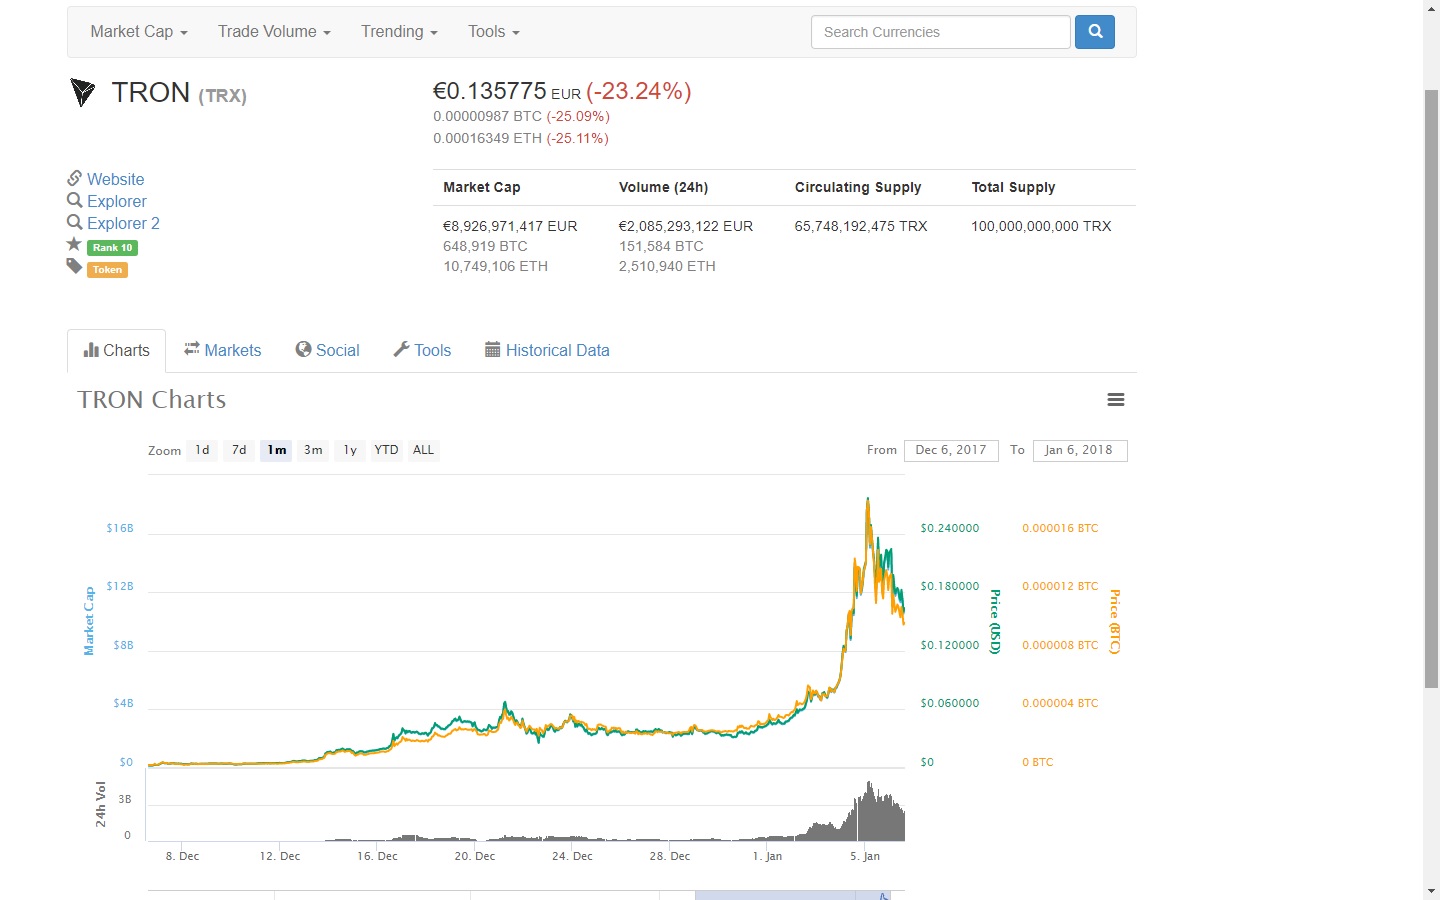Click the 5. Jan x-axis label
The height and width of the screenshot is (900, 1440).
pos(865,856)
